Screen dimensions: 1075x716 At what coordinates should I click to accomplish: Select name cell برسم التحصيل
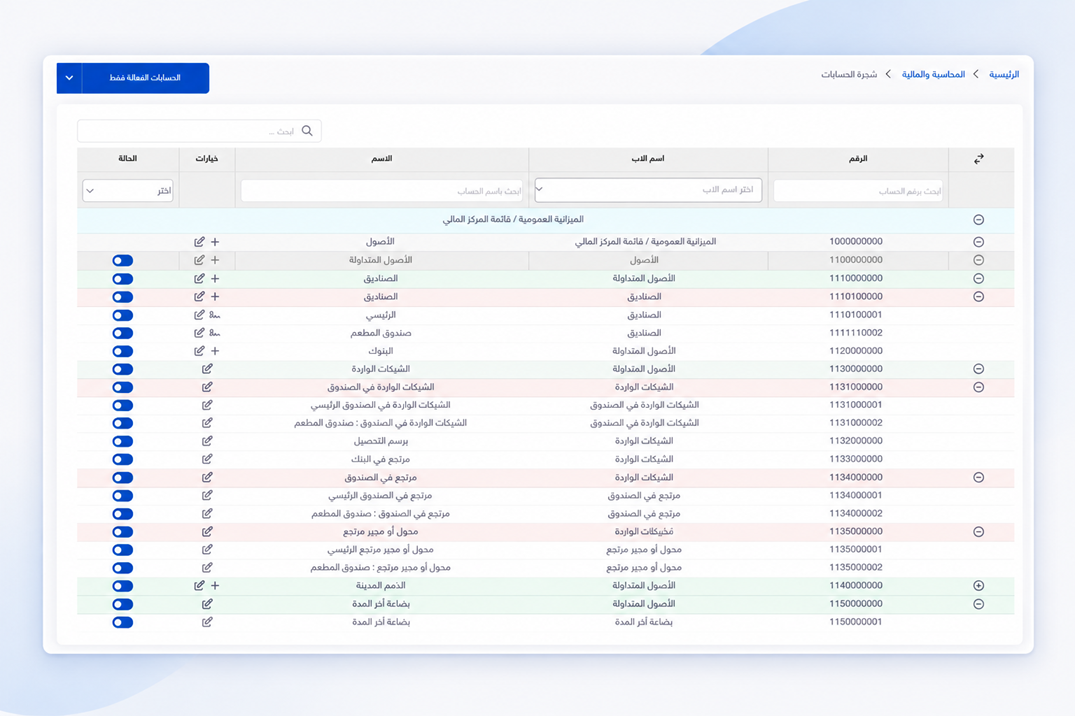coord(381,442)
